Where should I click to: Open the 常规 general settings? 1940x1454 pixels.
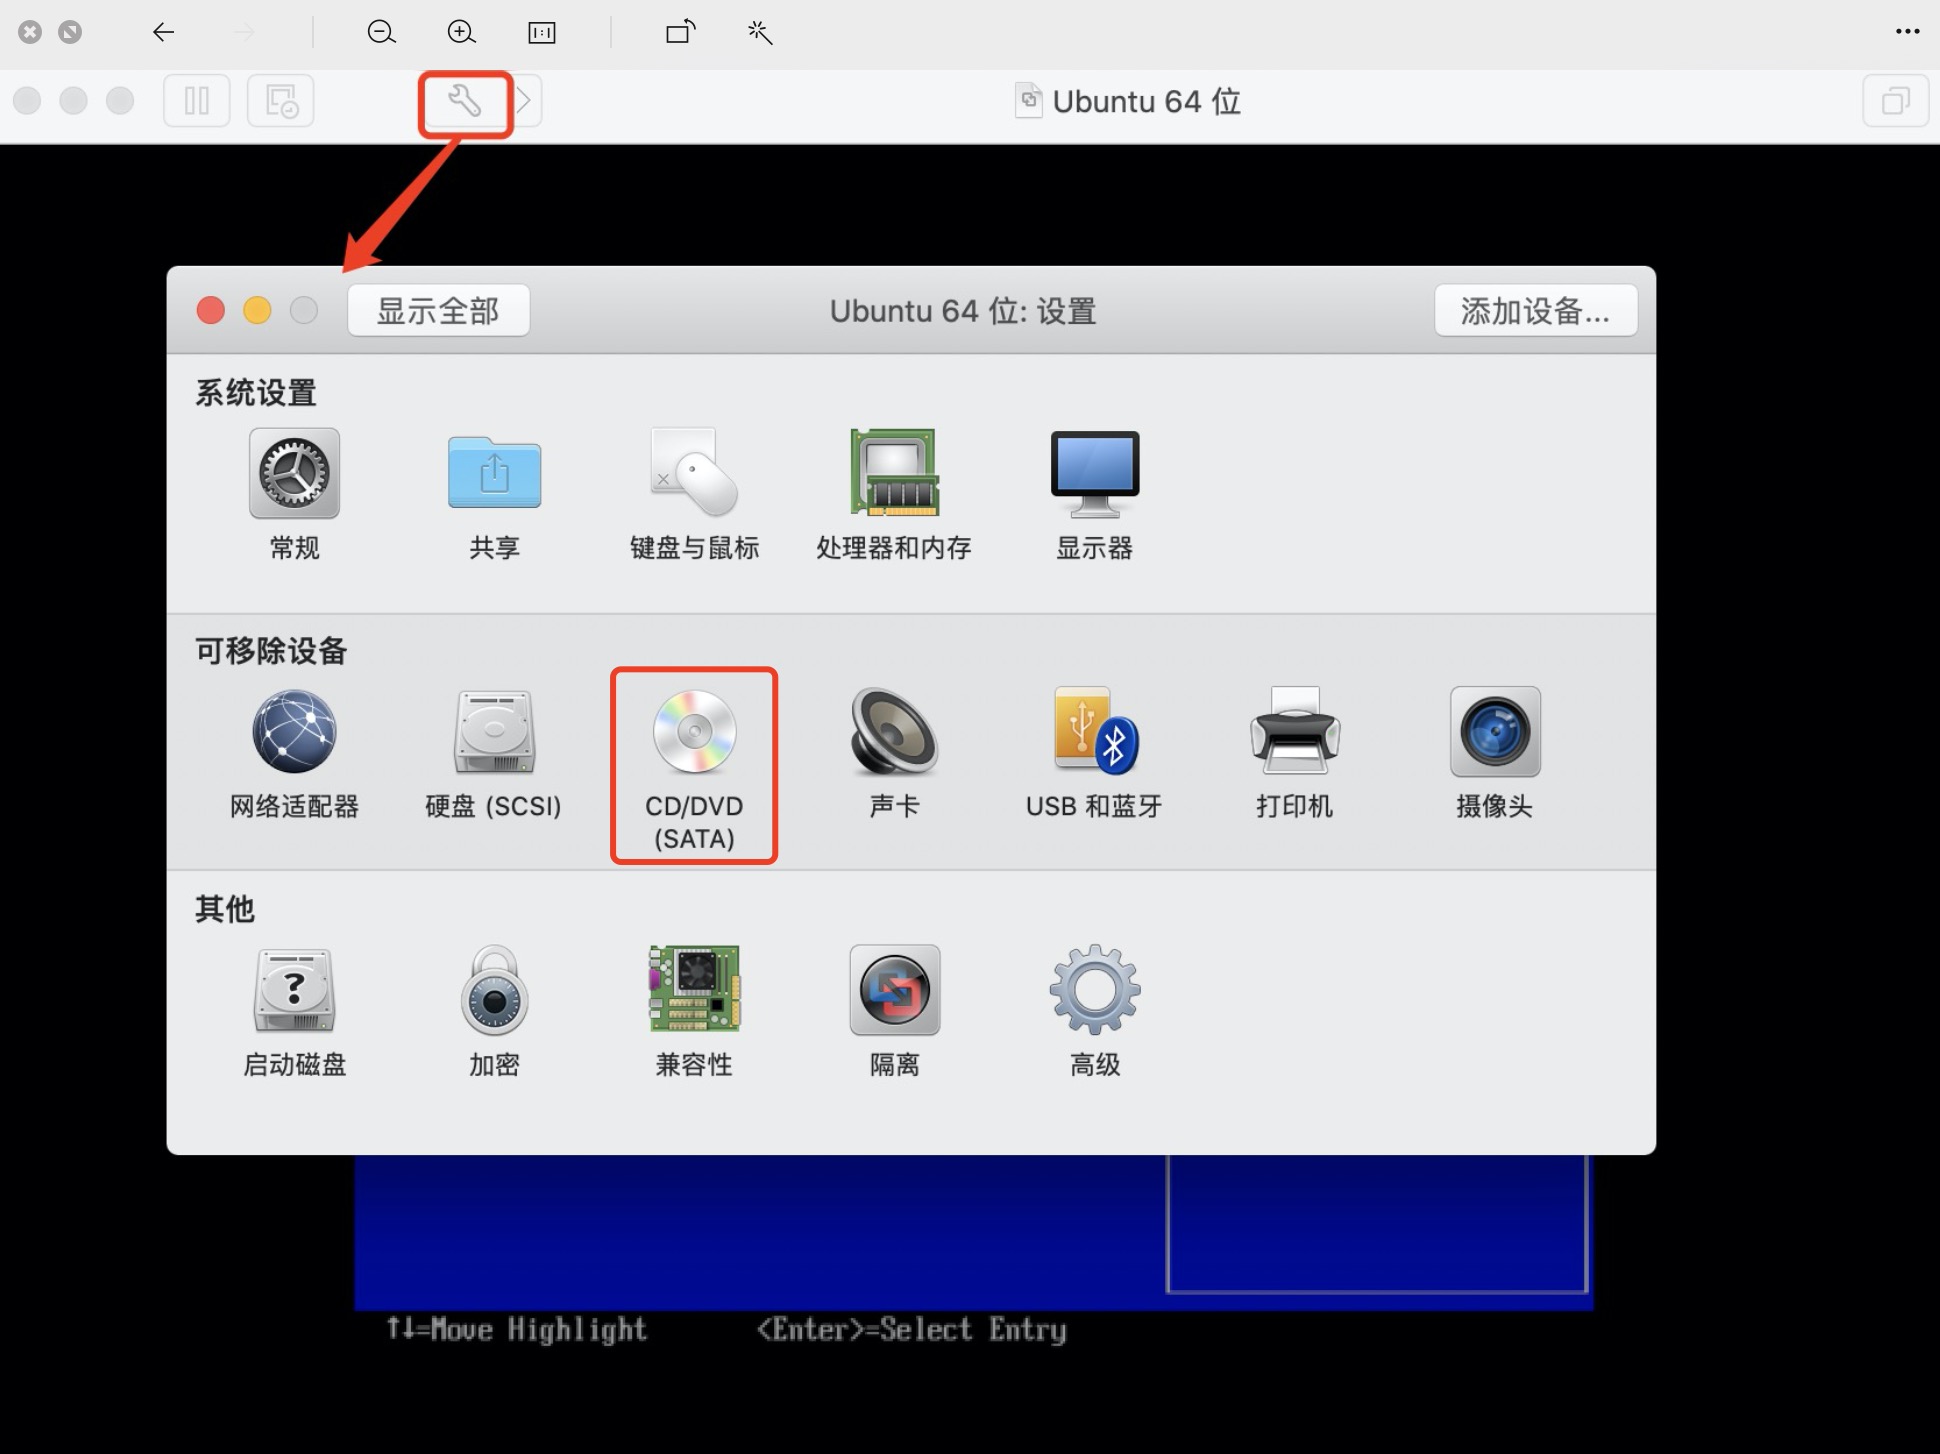pyautogui.click(x=294, y=474)
